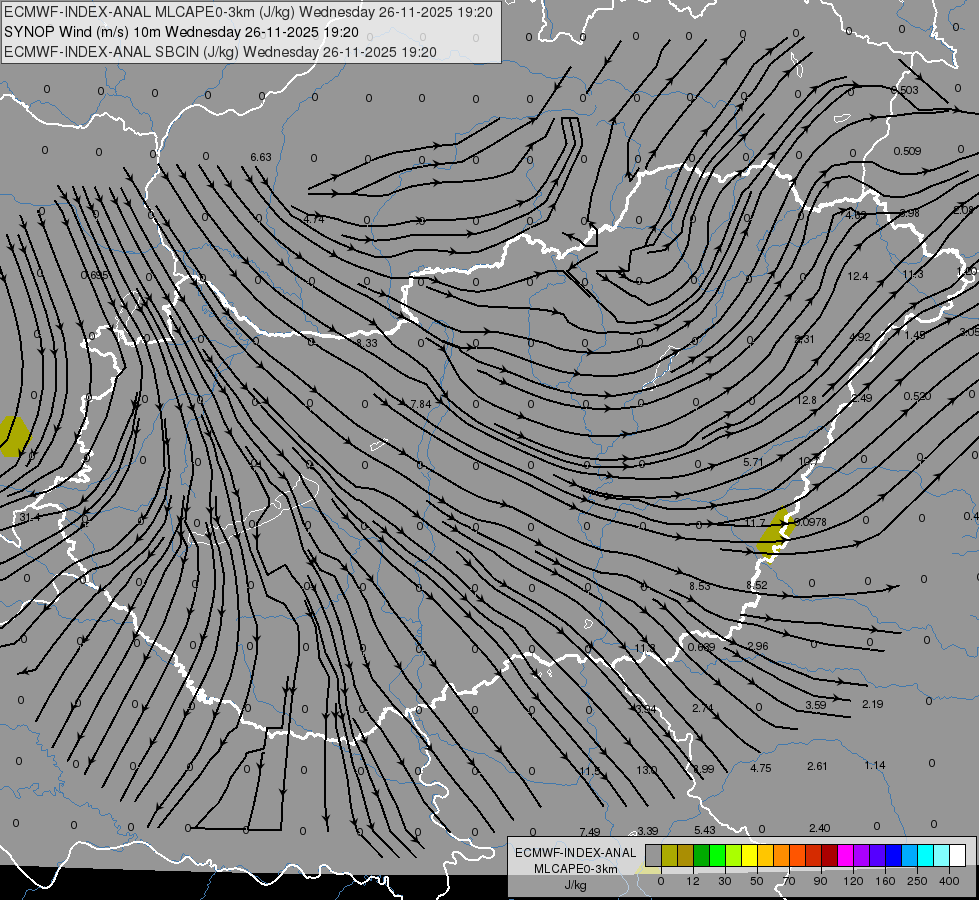Click the map value 12.4
This screenshot has height=900, width=979.
coord(858,275)
